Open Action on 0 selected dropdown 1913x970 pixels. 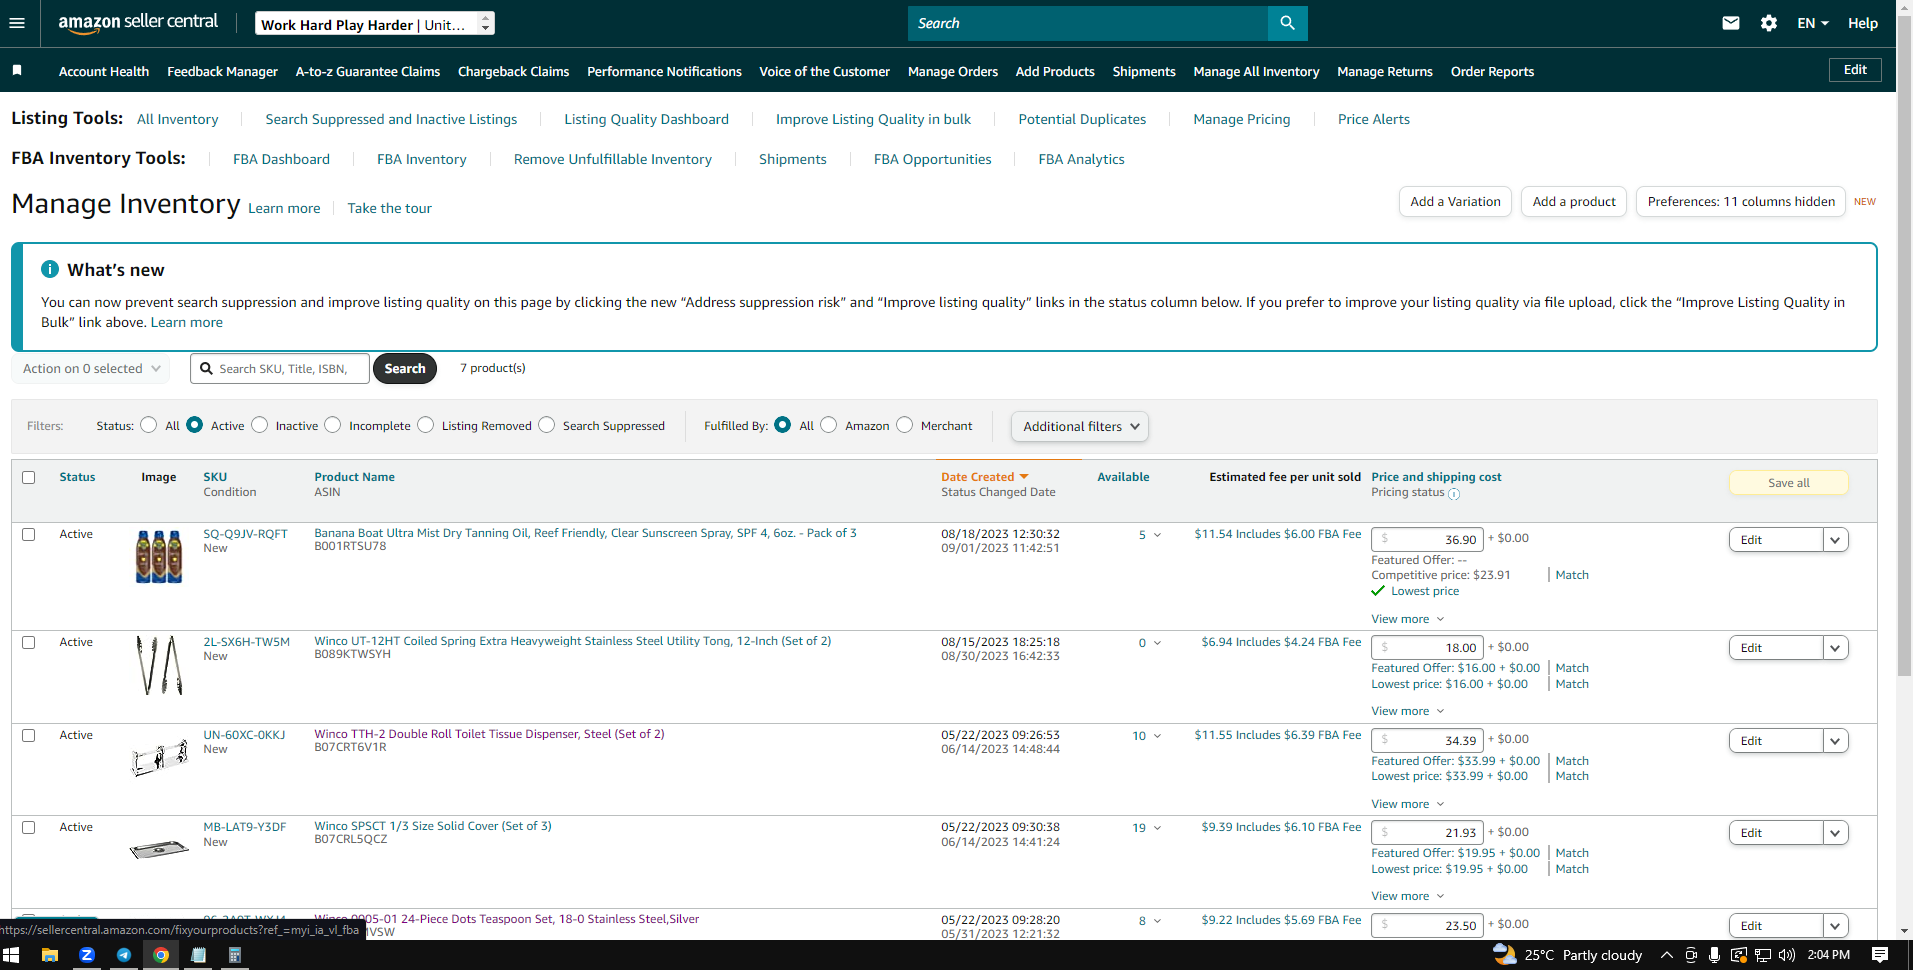tap(91, 369)
